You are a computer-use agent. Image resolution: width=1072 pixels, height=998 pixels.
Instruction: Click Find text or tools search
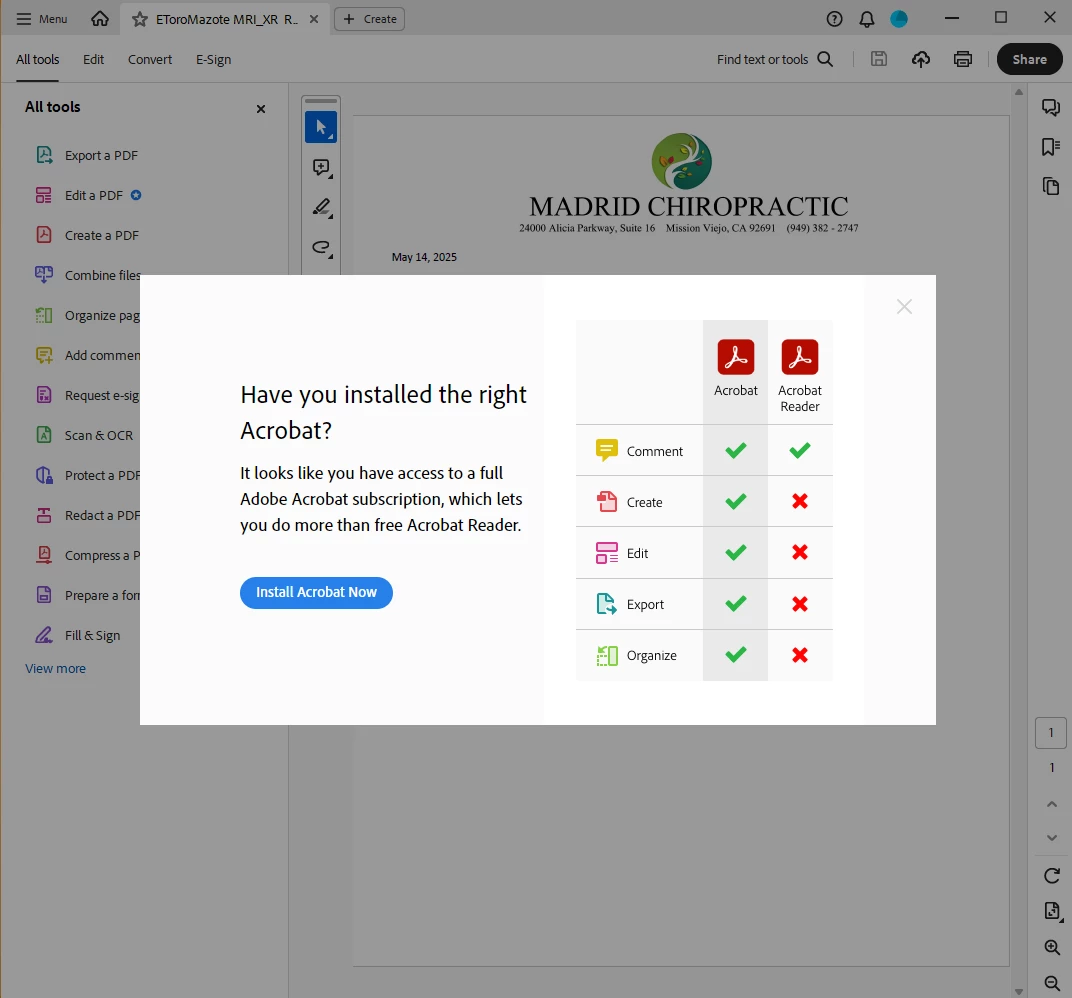[x=775, y=59]
